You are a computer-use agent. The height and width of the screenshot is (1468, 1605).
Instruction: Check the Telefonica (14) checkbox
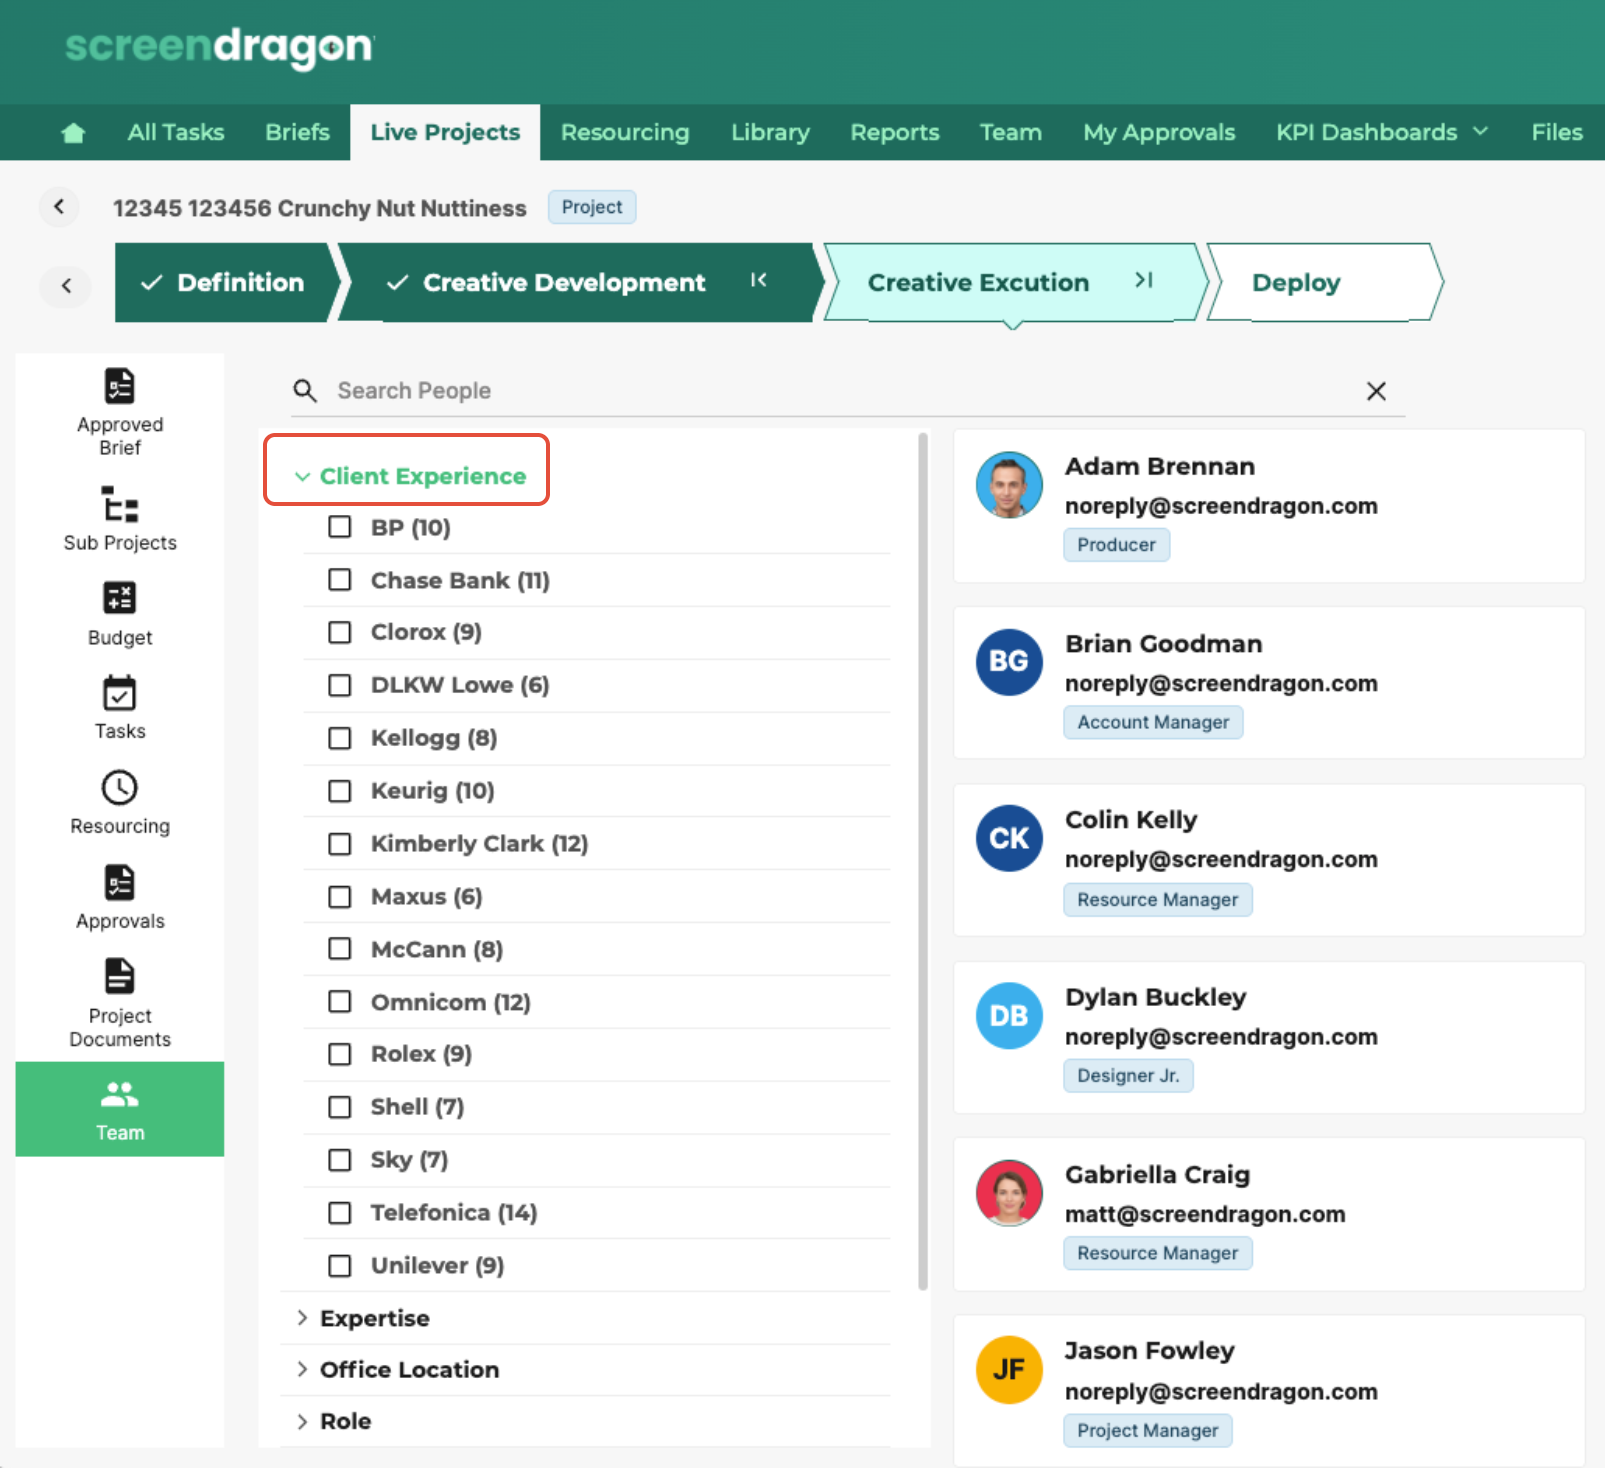pos(340,1213)
